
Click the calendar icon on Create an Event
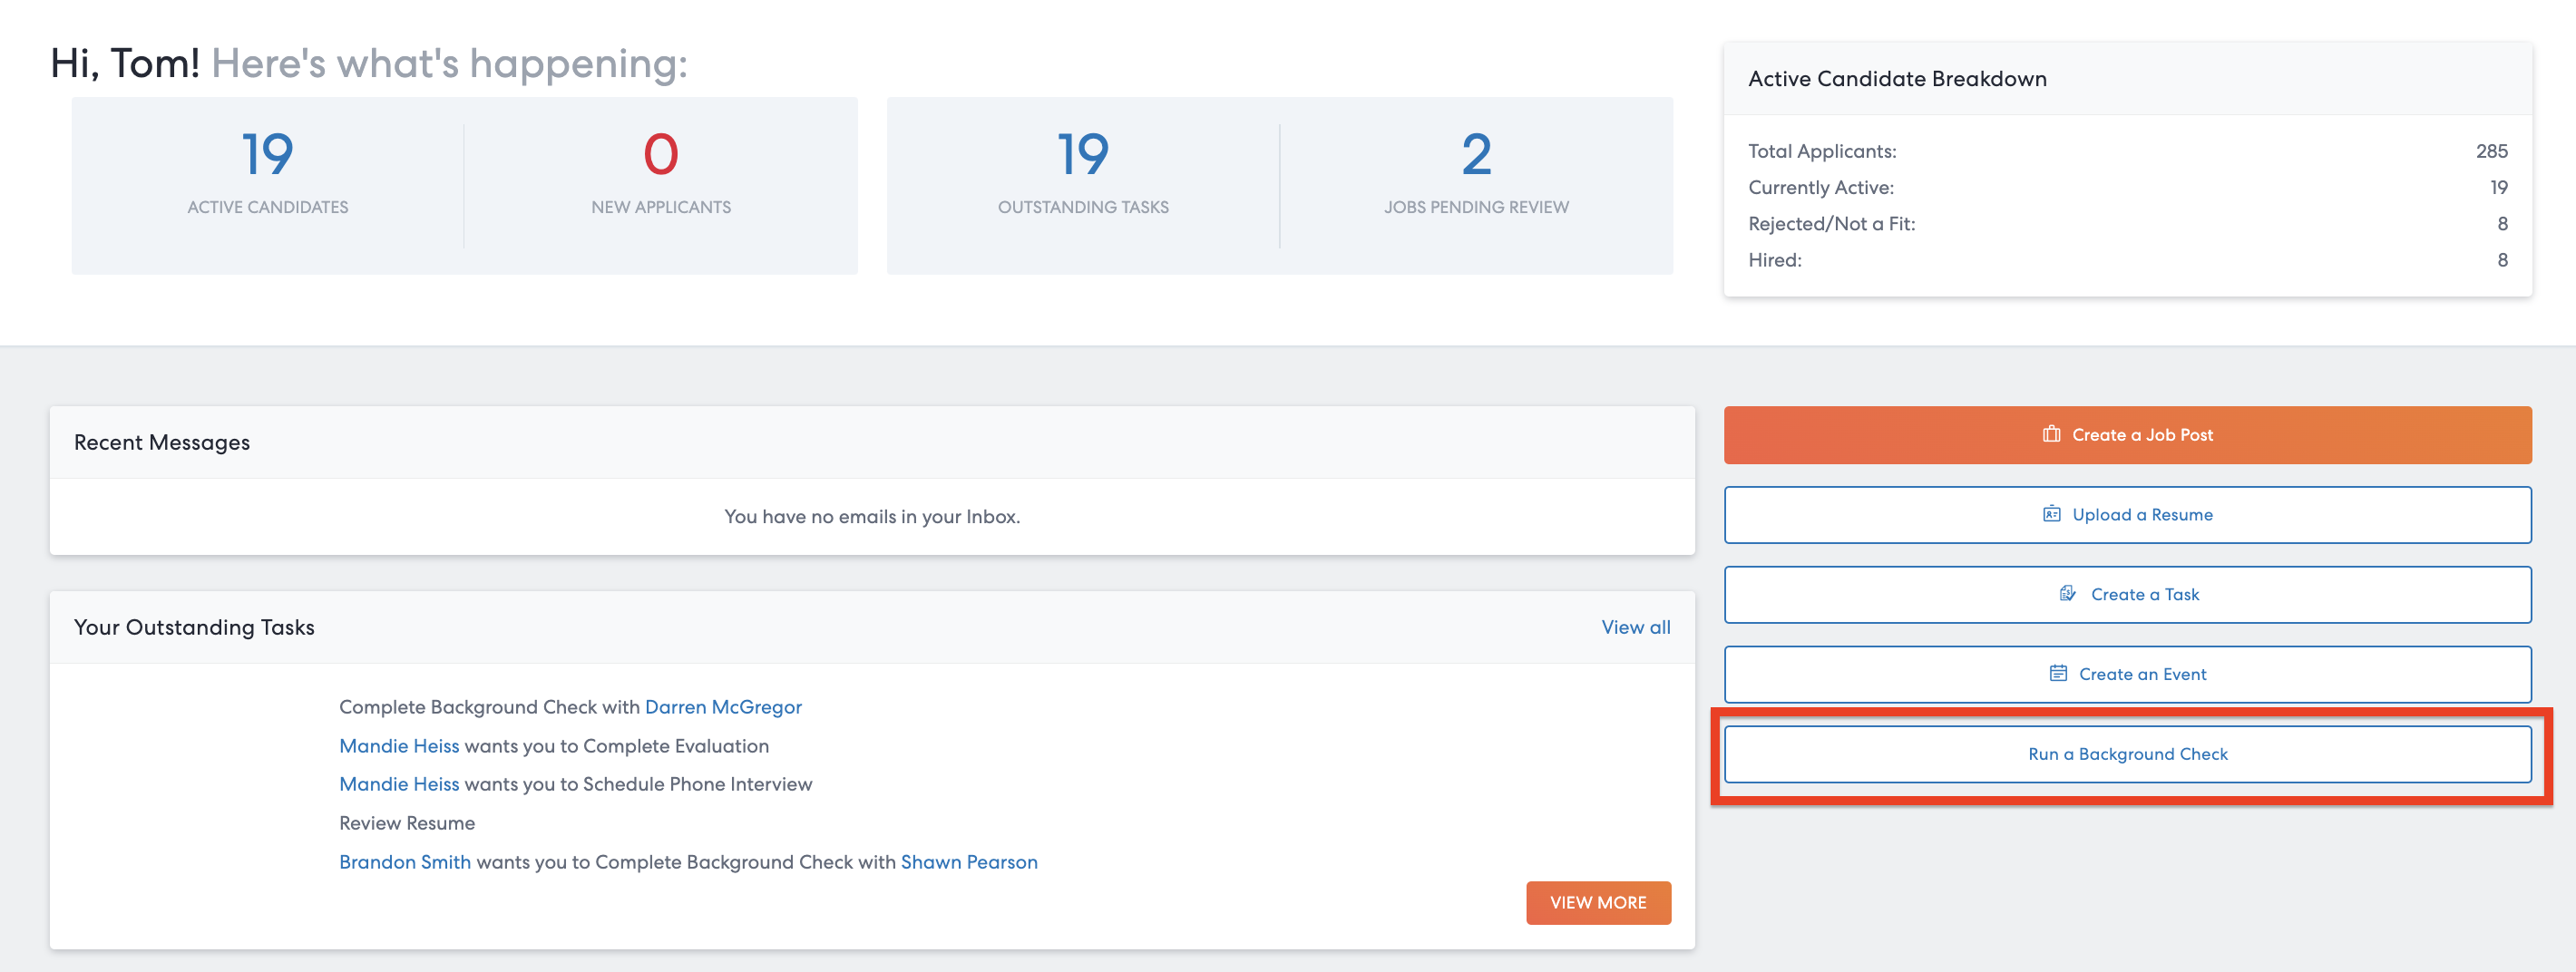point(2058,673)
